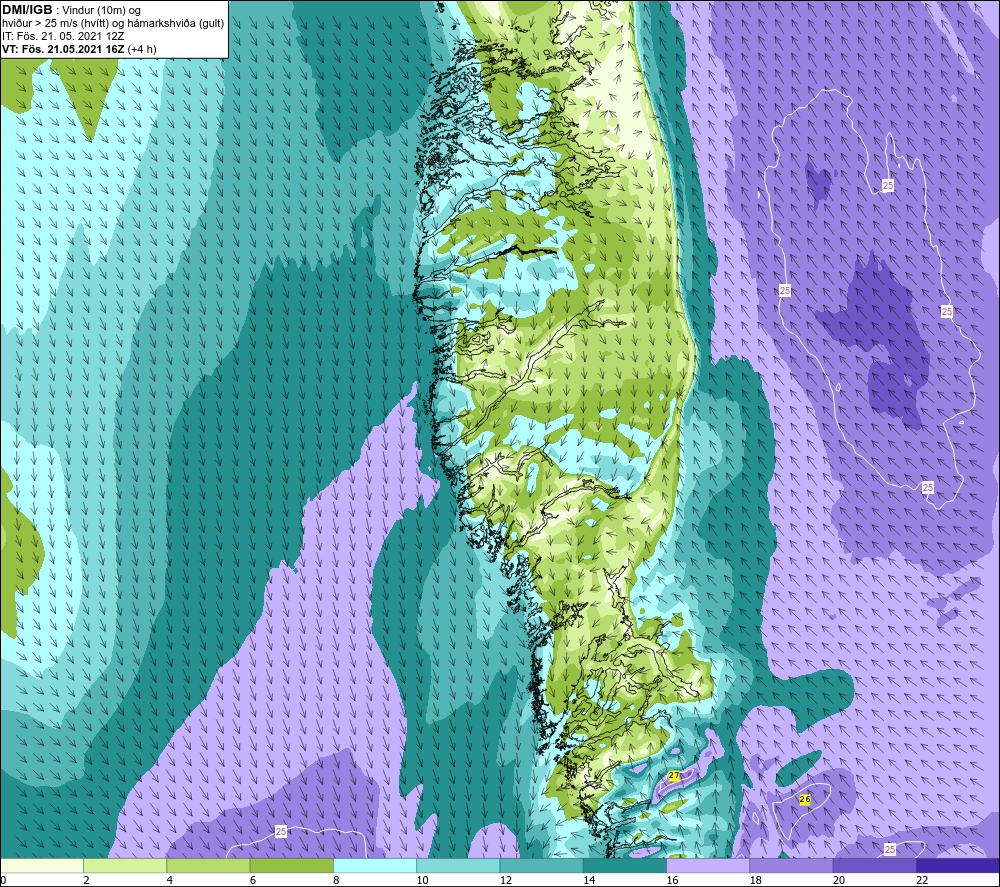Screen dimensions: 1000x887
Task: Click the yellow '26' maximum gust label
Action: point(805,799)
